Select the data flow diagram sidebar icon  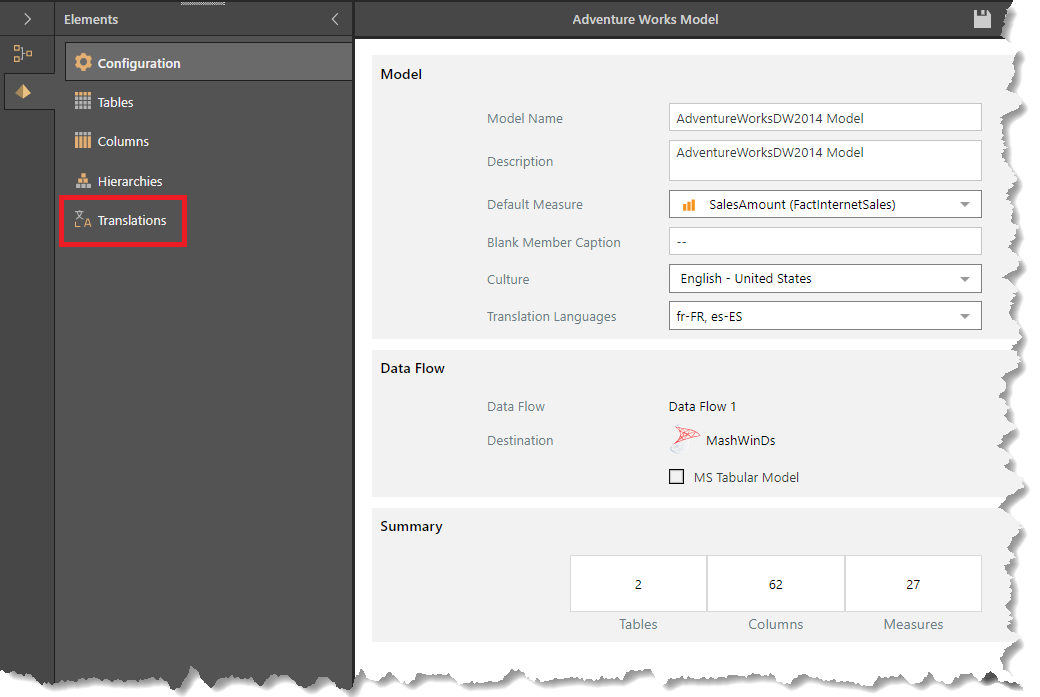(x=22, y=54)
